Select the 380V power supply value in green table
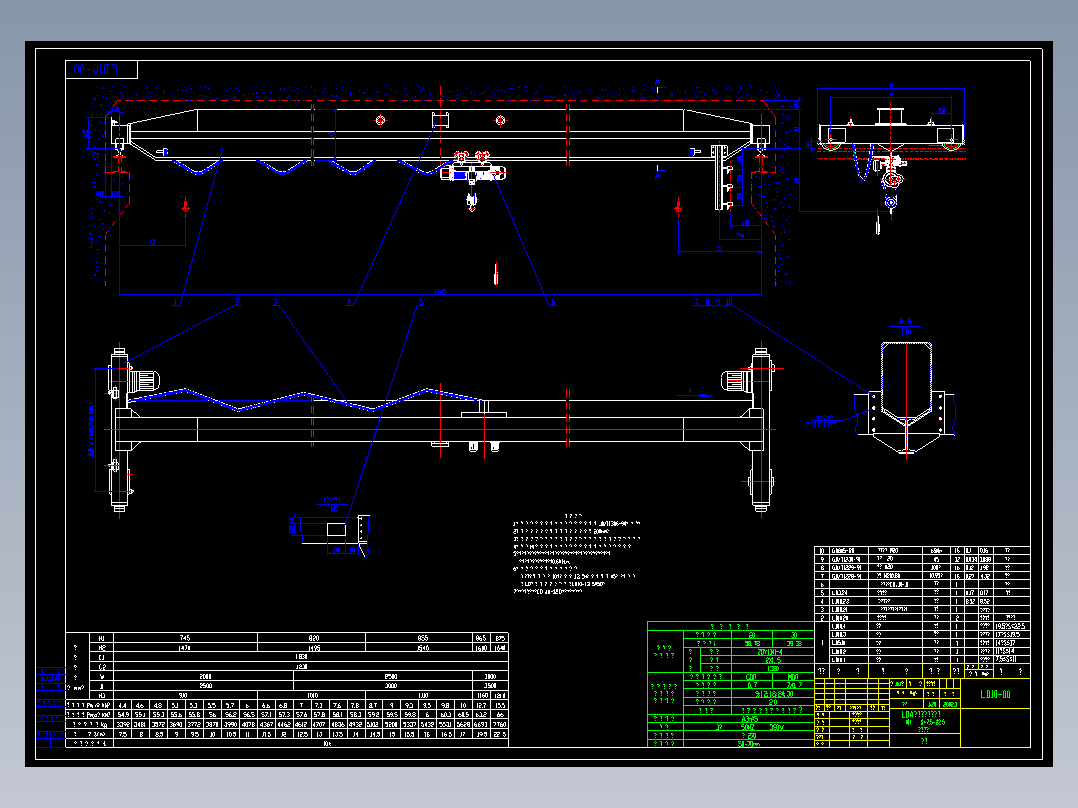The image size is (1078, 808). coord(776,728)
